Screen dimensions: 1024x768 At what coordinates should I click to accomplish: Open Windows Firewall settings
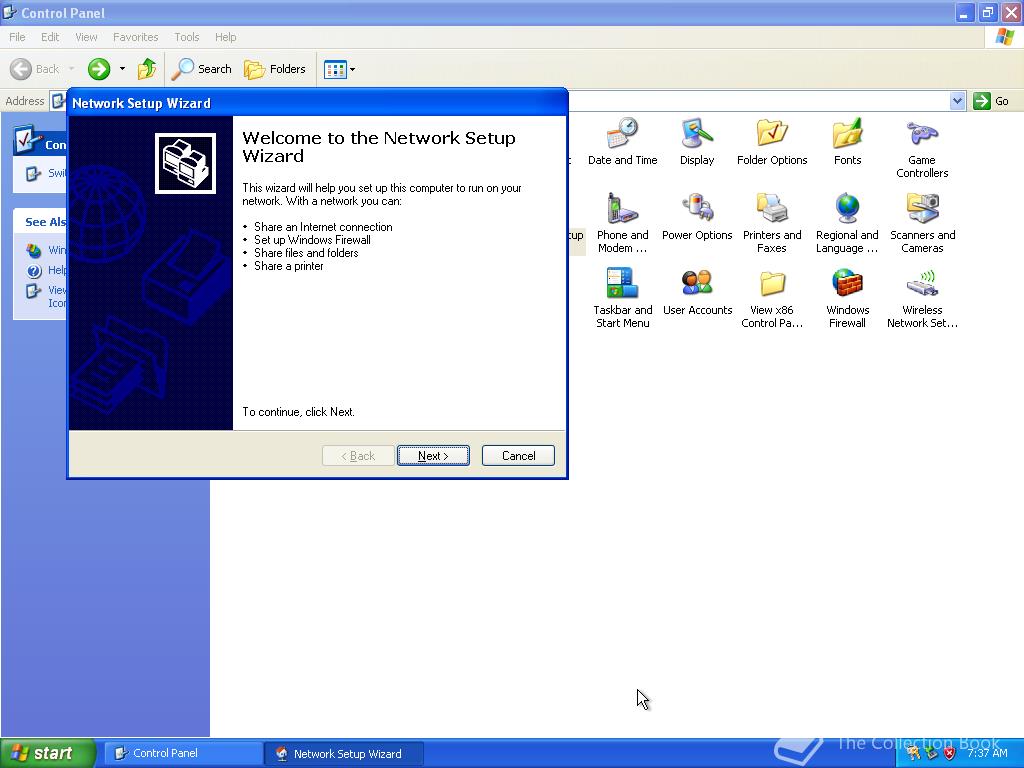847,288
